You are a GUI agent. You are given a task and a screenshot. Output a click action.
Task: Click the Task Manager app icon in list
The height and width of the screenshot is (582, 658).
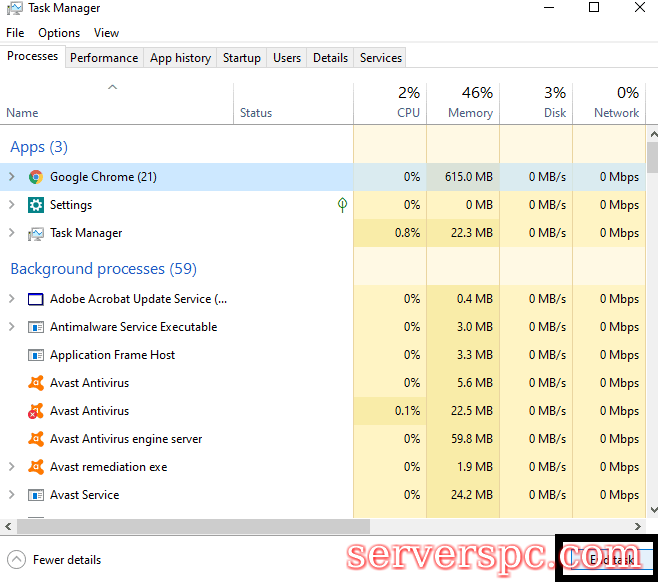36,233
